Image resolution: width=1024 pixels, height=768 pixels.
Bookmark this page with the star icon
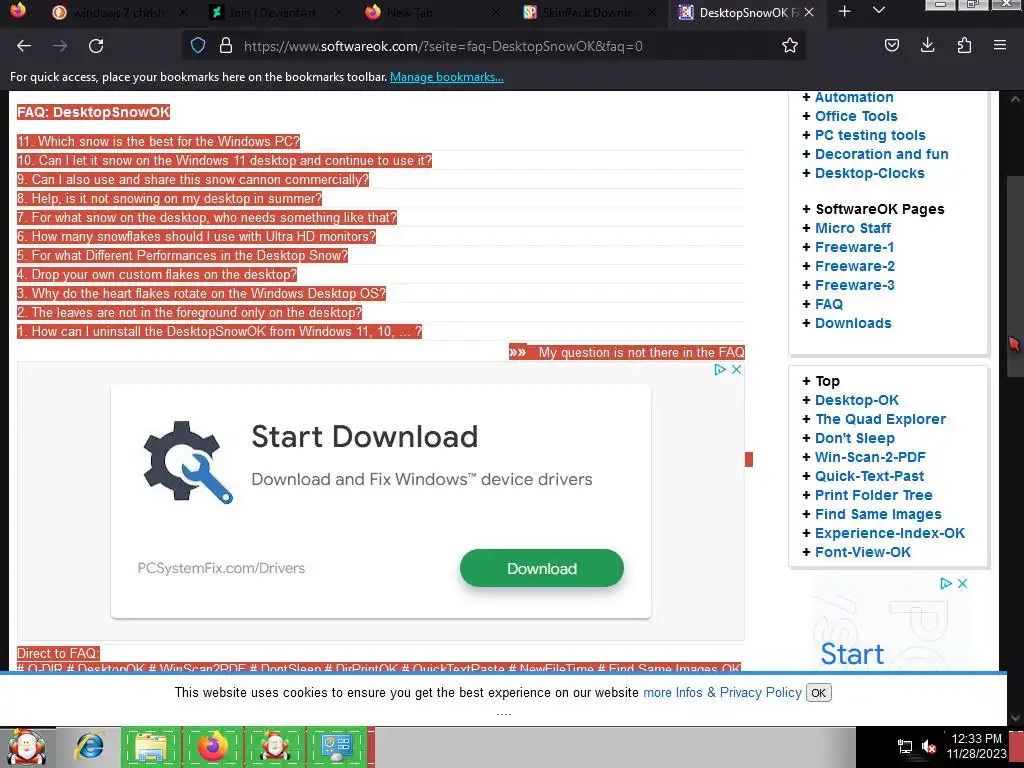point(790,46)
